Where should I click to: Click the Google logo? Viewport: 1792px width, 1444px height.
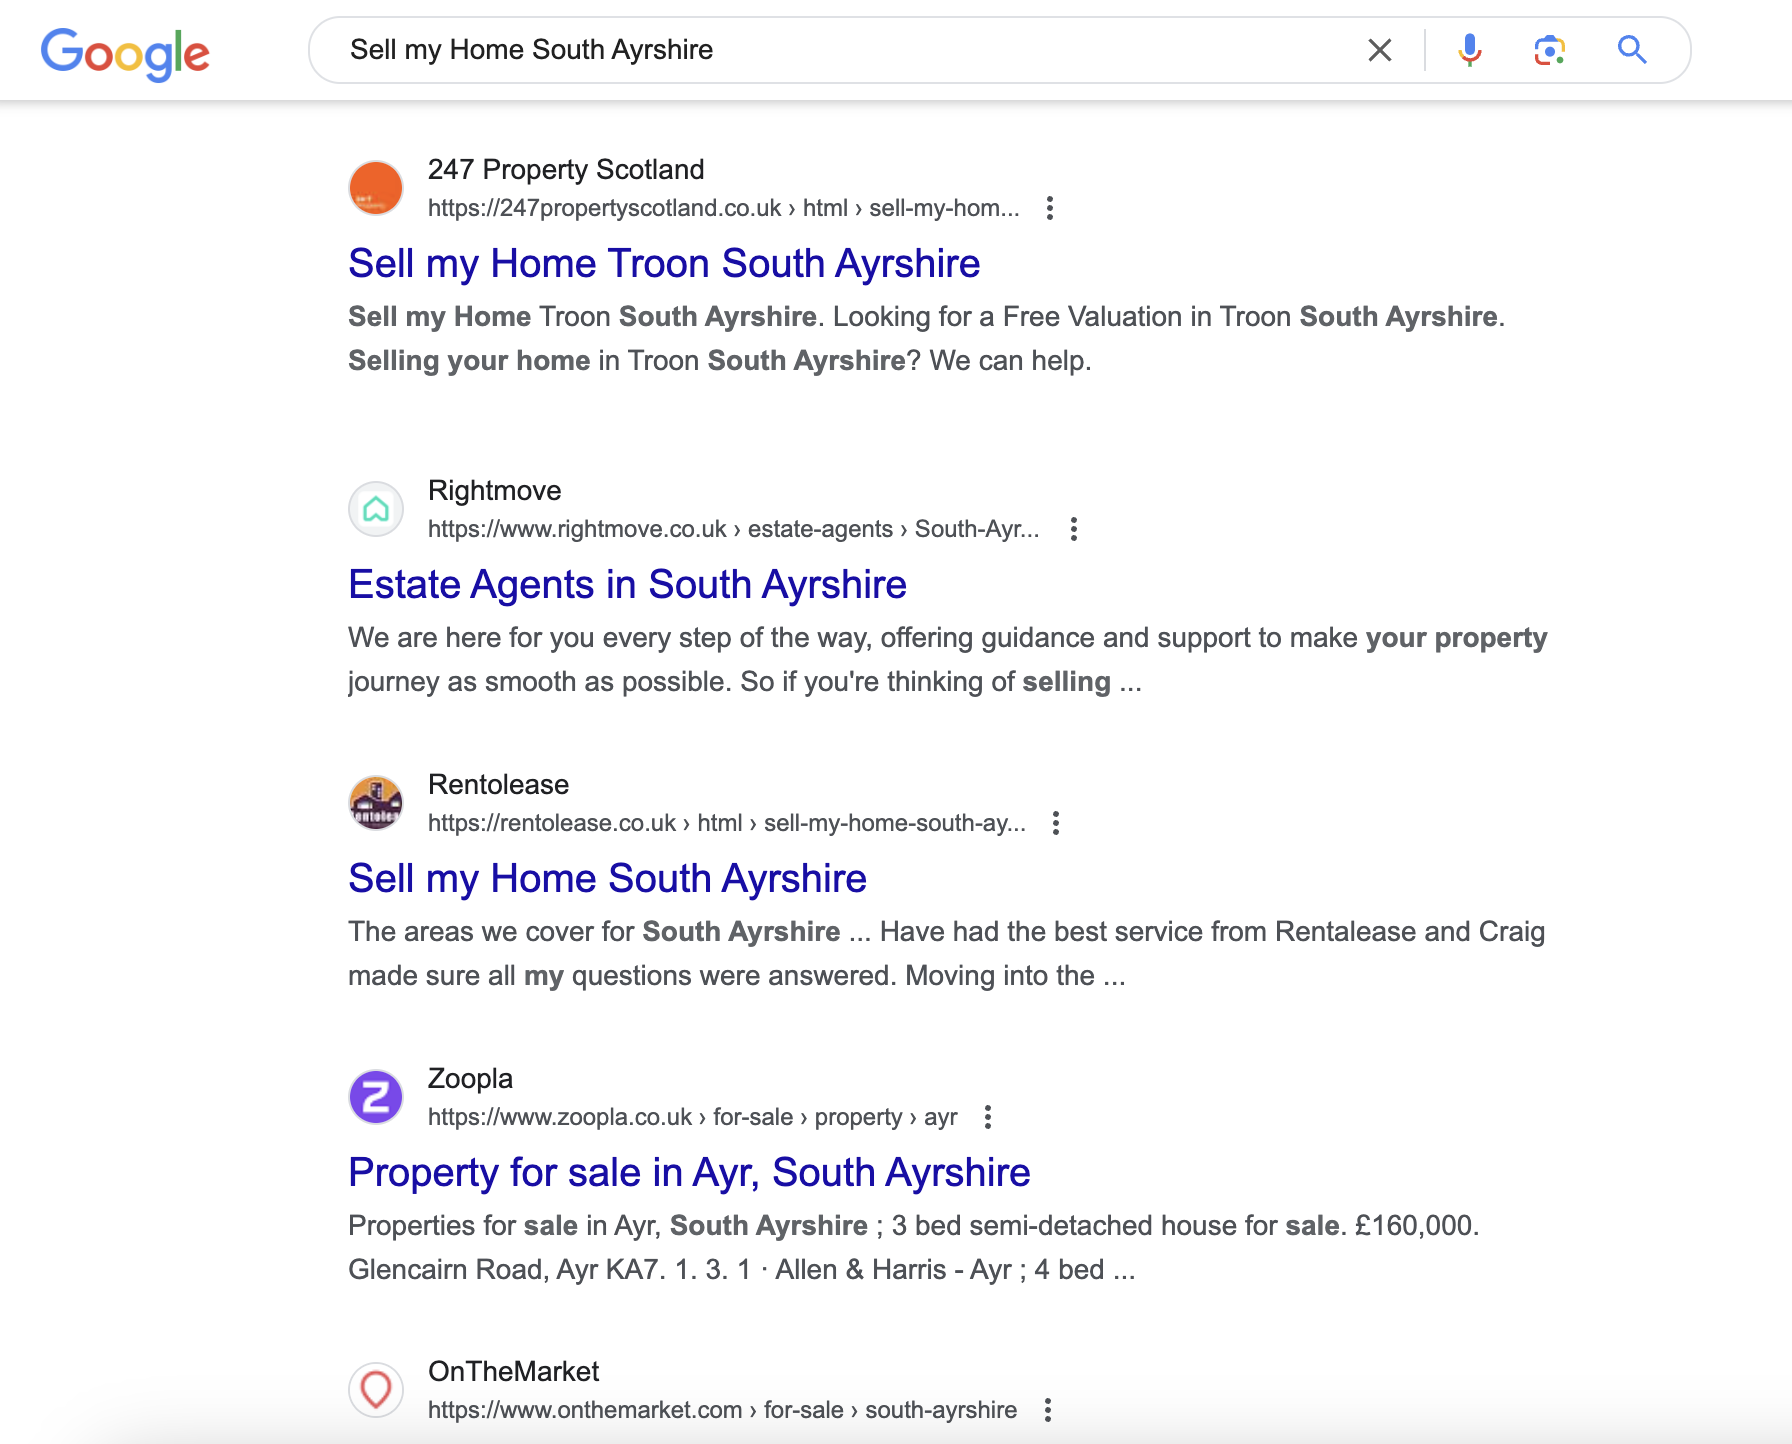pos(125,52)
